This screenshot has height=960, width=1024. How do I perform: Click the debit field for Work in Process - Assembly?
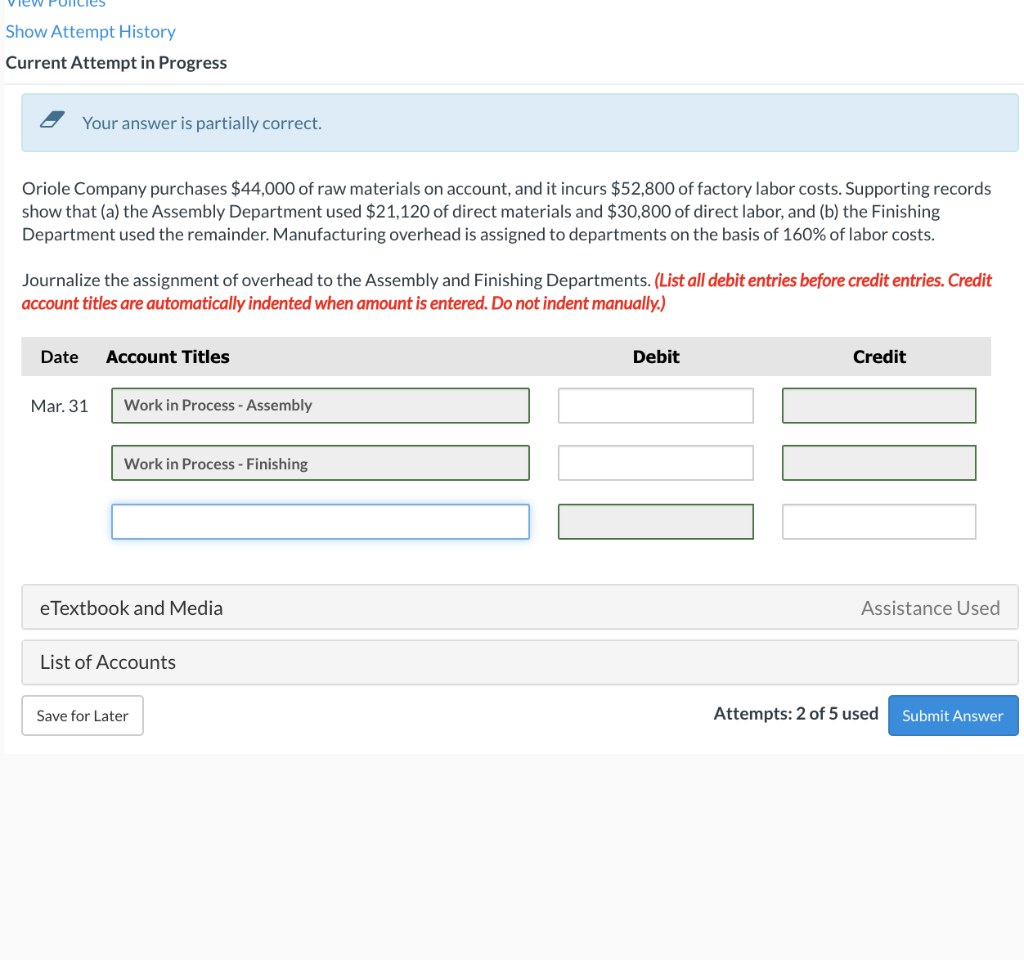pos(655,405)
